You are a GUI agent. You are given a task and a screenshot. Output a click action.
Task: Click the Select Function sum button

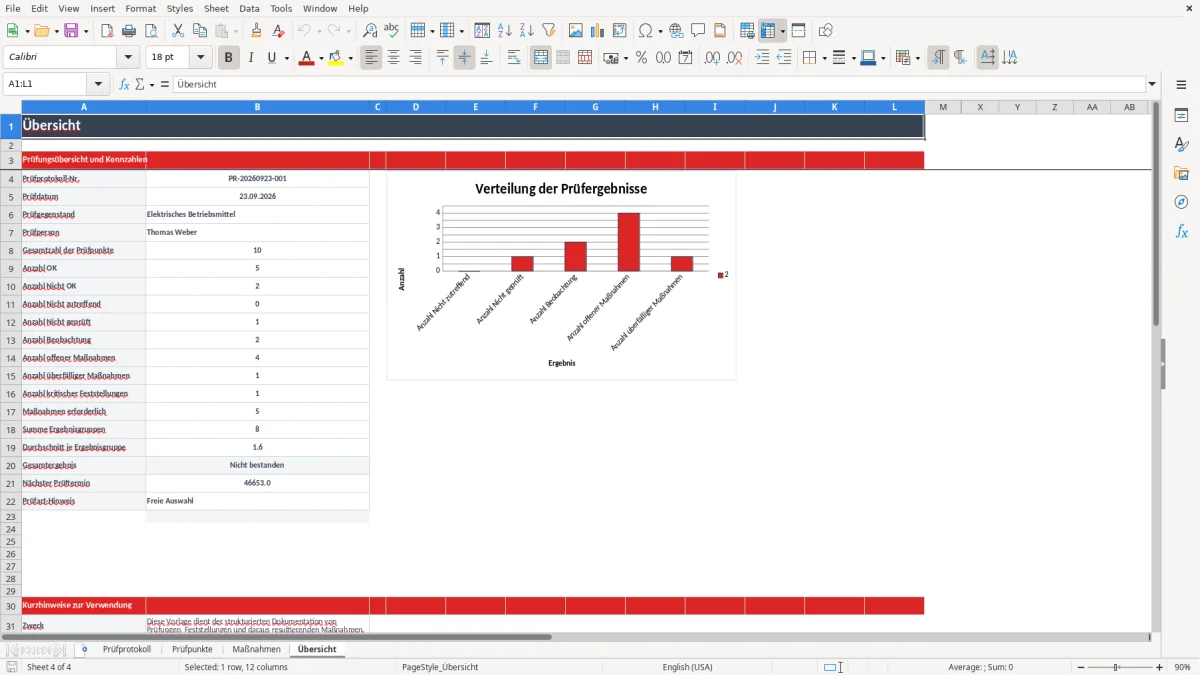[x=140, y=84]
